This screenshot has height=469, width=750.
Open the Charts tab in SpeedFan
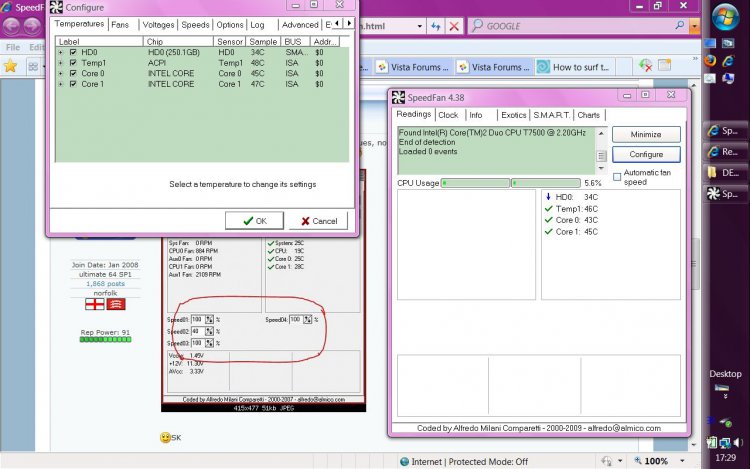[588, 115]
